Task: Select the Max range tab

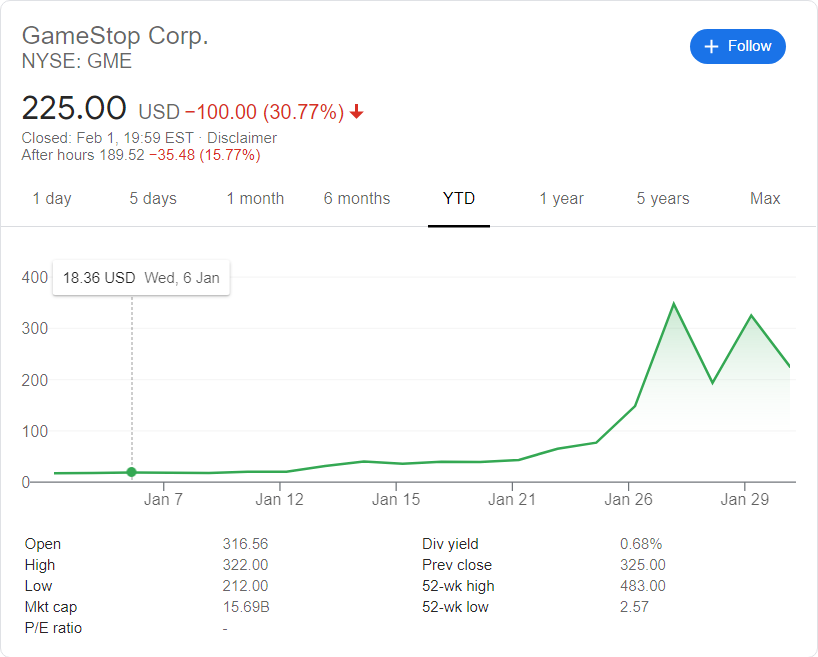Action: point(765,198)
